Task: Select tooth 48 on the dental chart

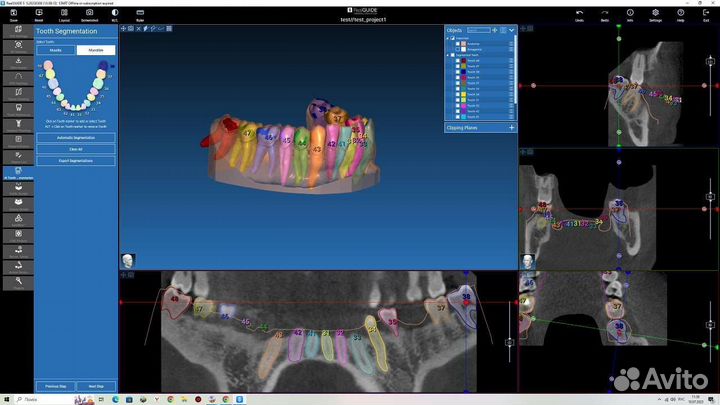Action: tap(48, 66)
